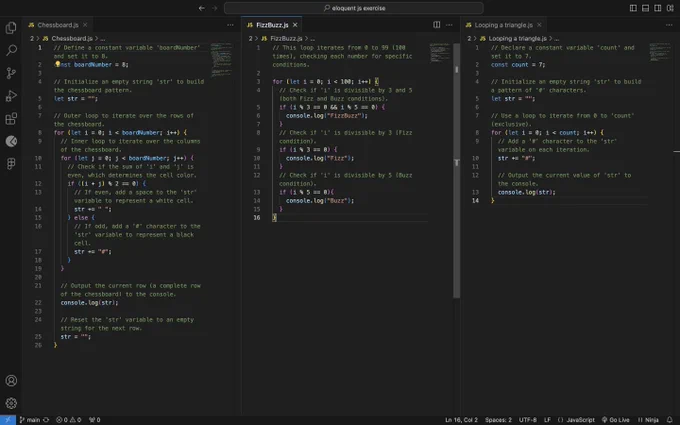
Task: Click the 'eloquent js exercise' command center search box
Action: [353, 8]
